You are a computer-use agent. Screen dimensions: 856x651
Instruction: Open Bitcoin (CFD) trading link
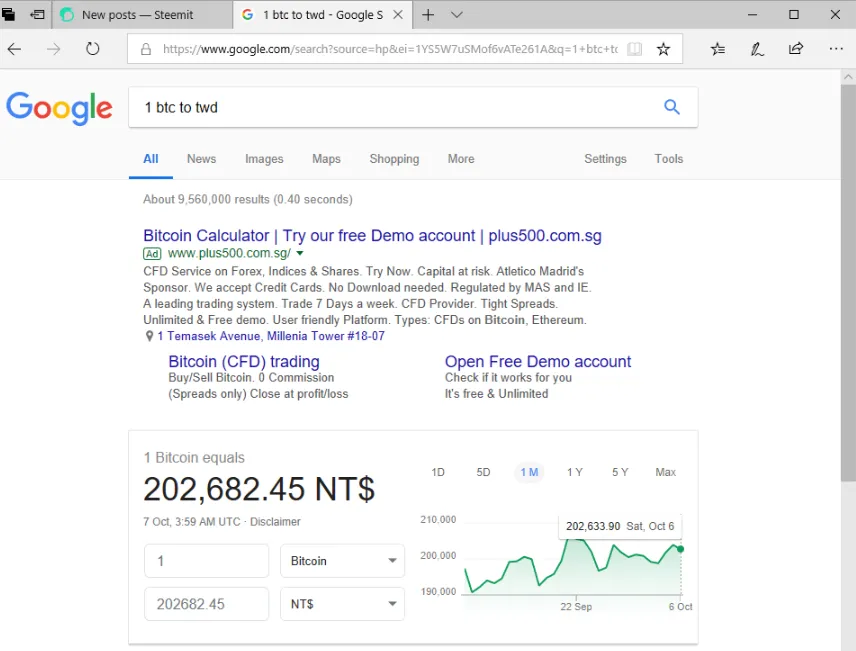tap(244, 362)
